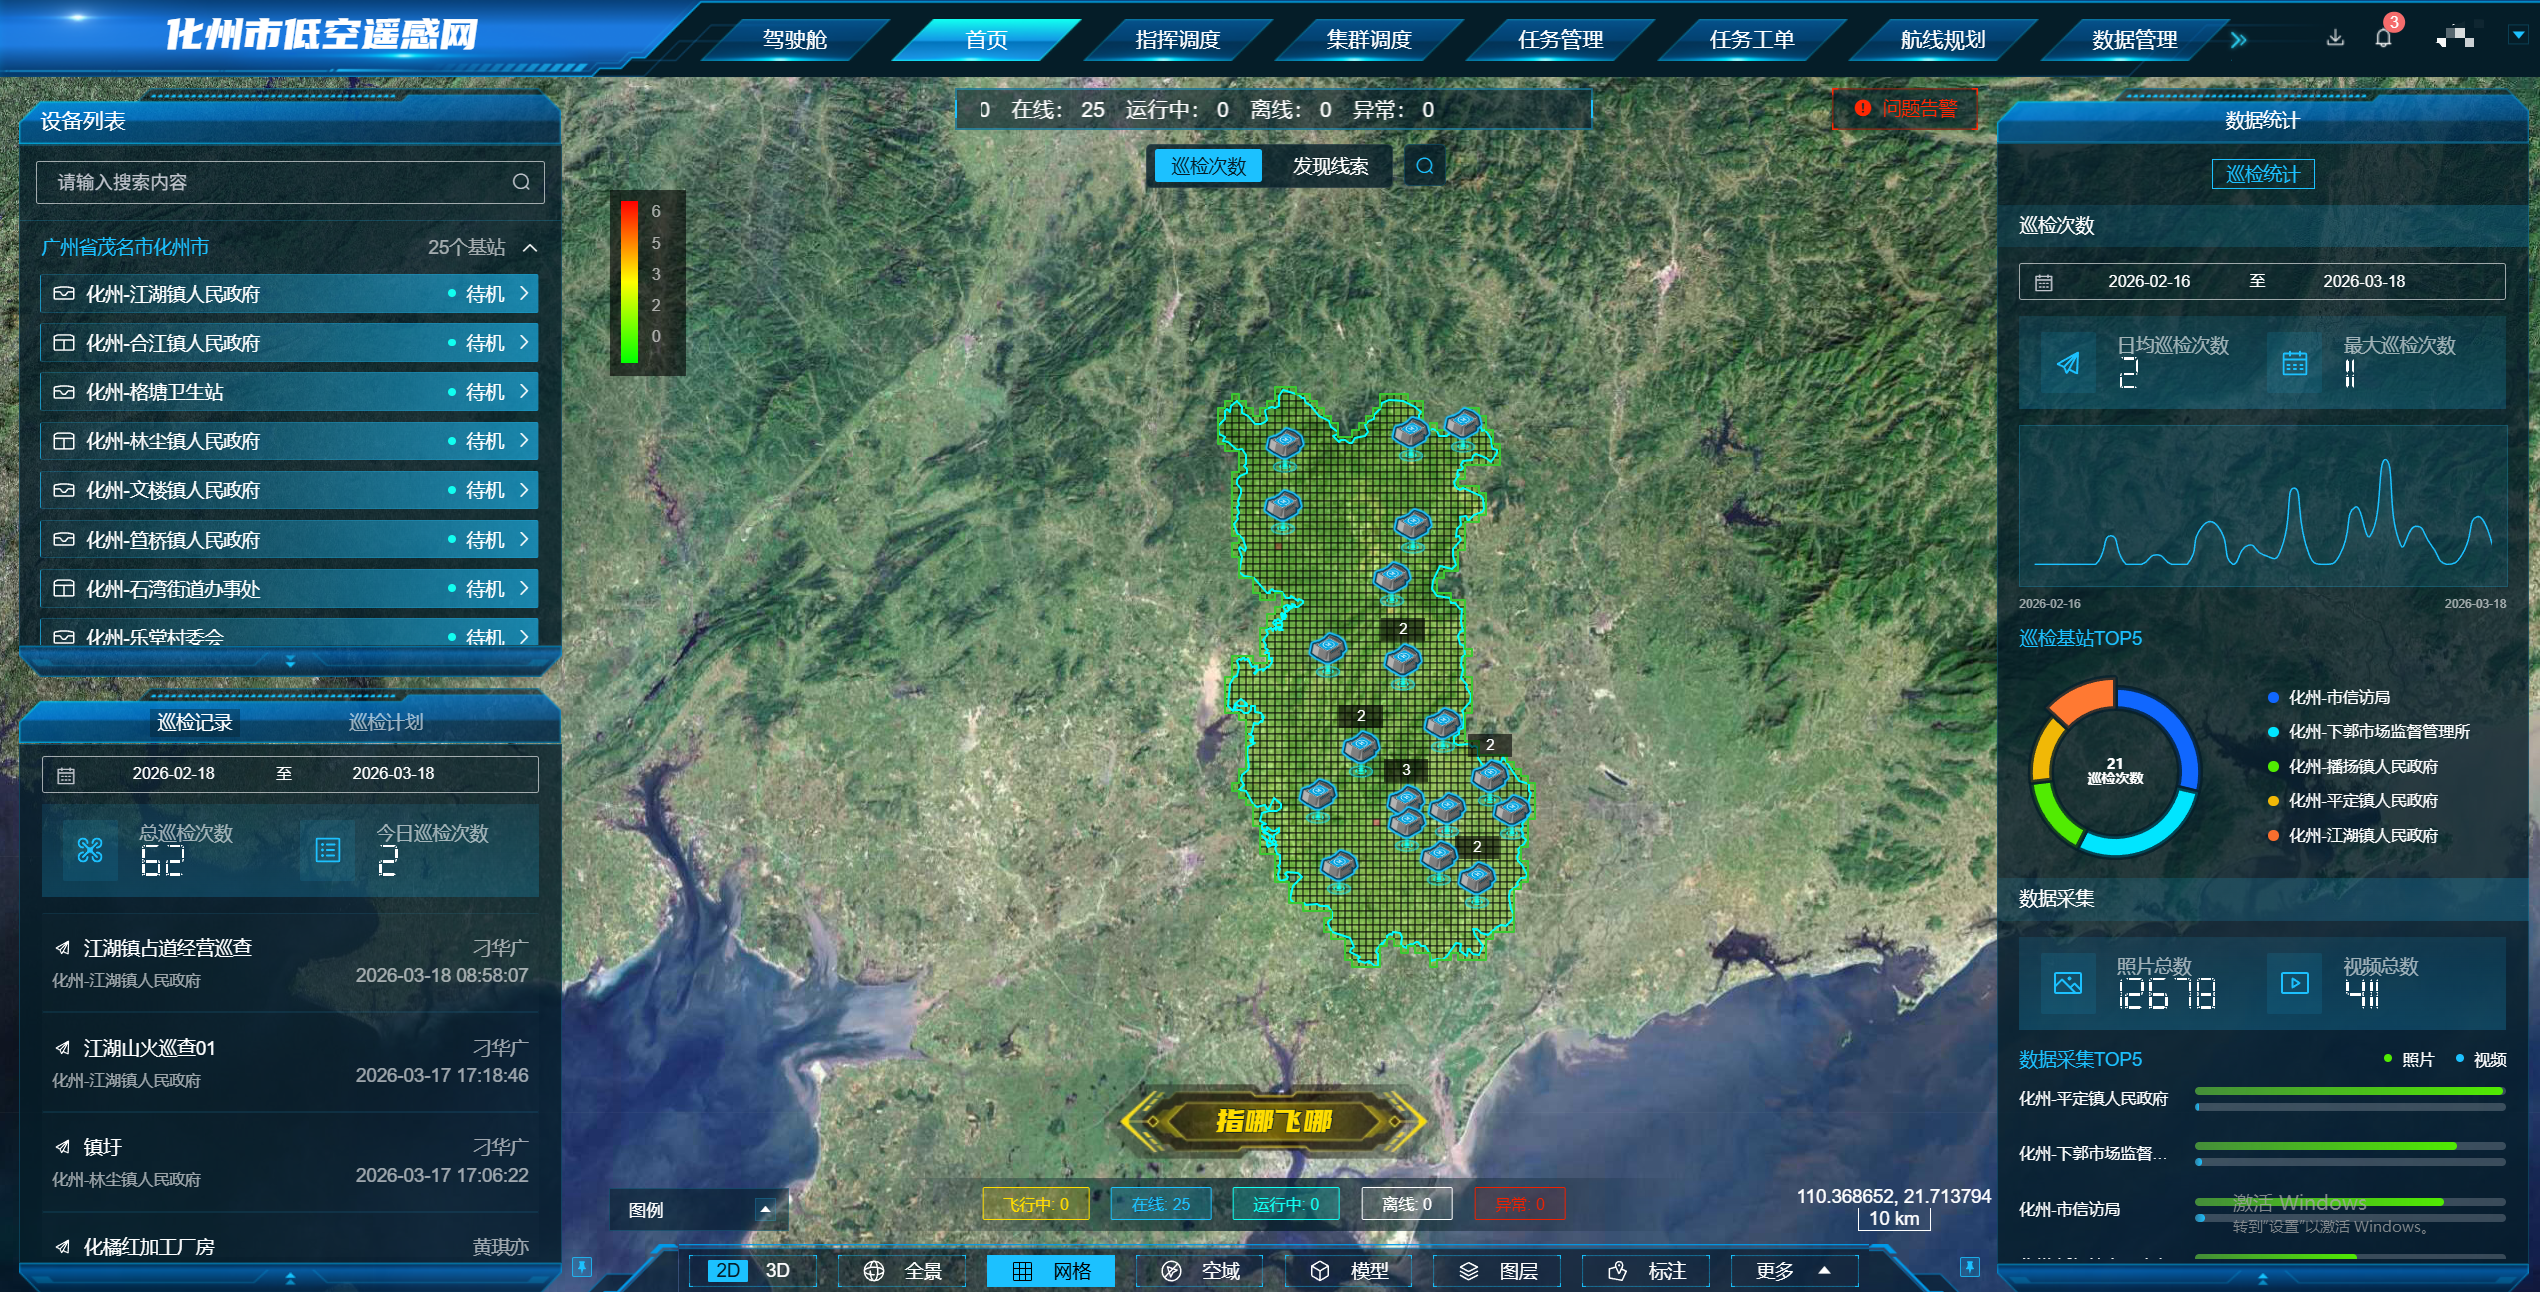The image size is (2540, 1292).
Task: Expand the 图例 legend dropdown
Action: 765,1209
